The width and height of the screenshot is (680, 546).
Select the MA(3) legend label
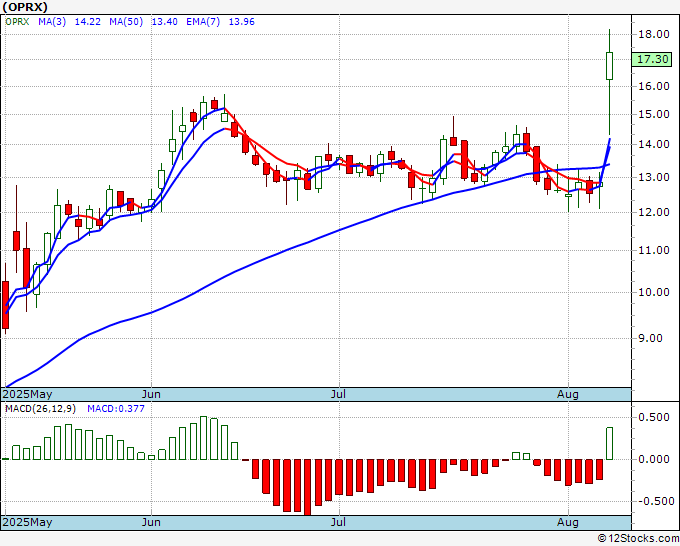(x=52, y=22)
